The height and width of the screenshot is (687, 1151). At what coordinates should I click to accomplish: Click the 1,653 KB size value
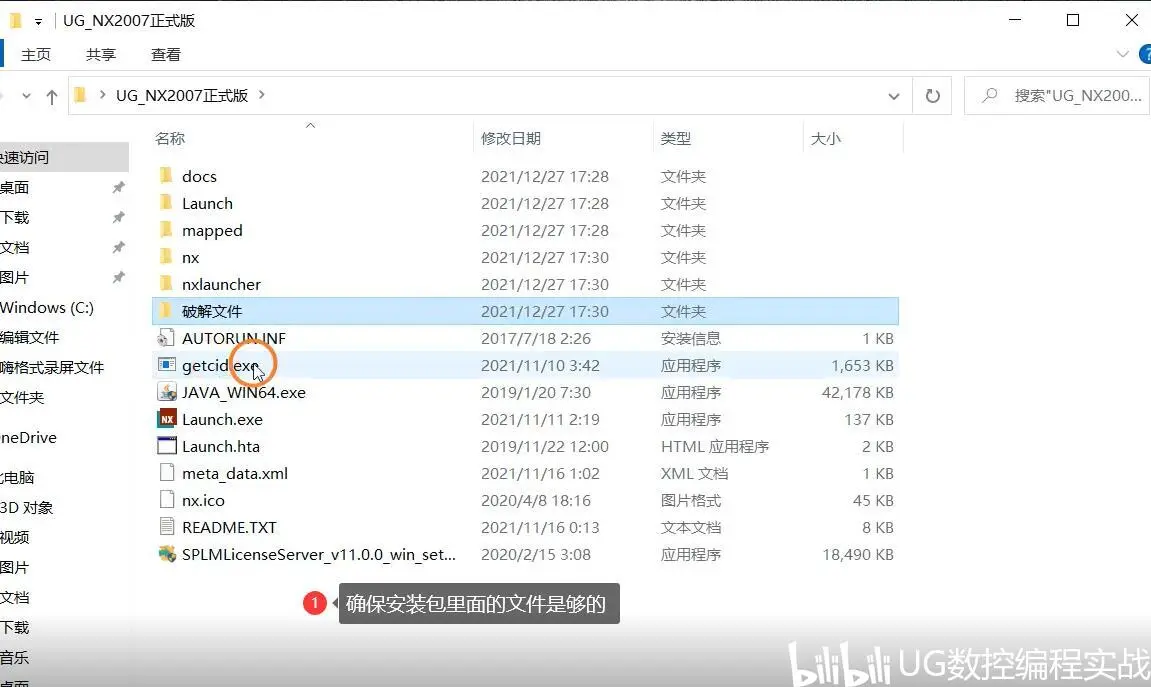[x=862, y=366]
